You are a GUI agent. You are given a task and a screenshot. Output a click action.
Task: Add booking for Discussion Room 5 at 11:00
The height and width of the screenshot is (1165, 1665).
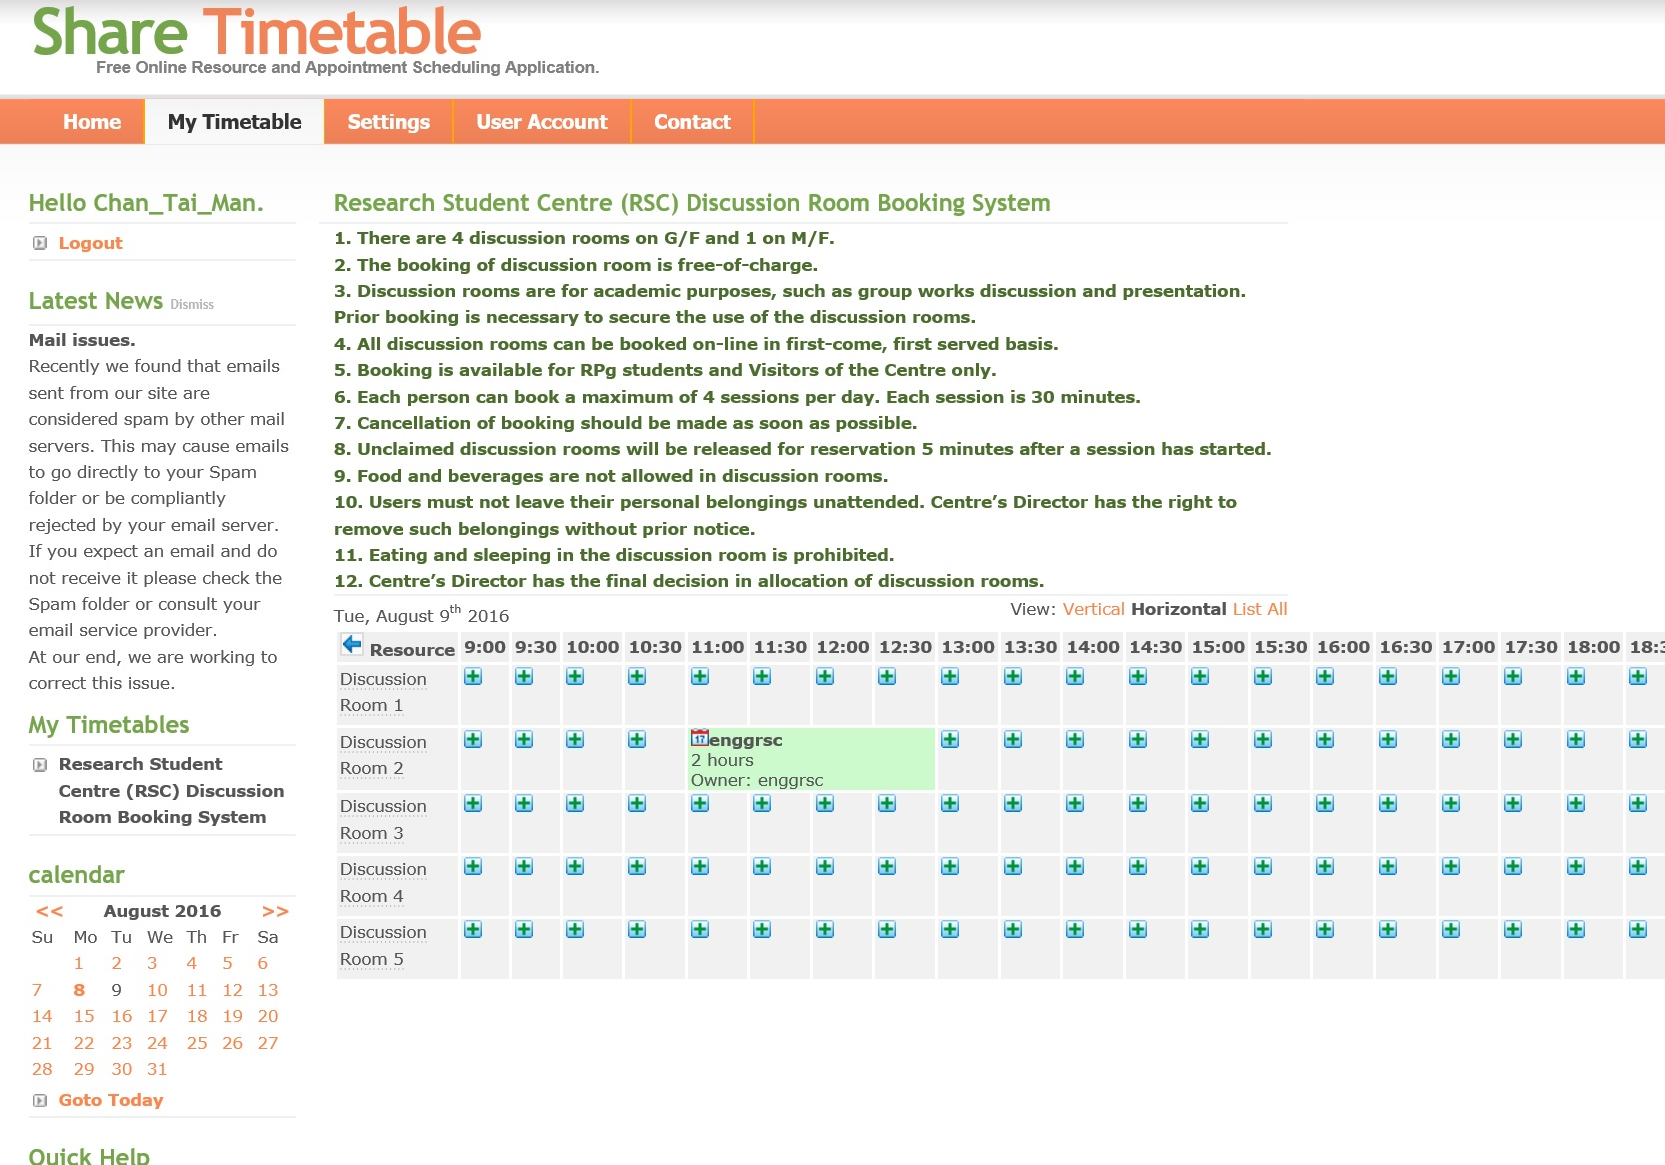coord(700,930)
